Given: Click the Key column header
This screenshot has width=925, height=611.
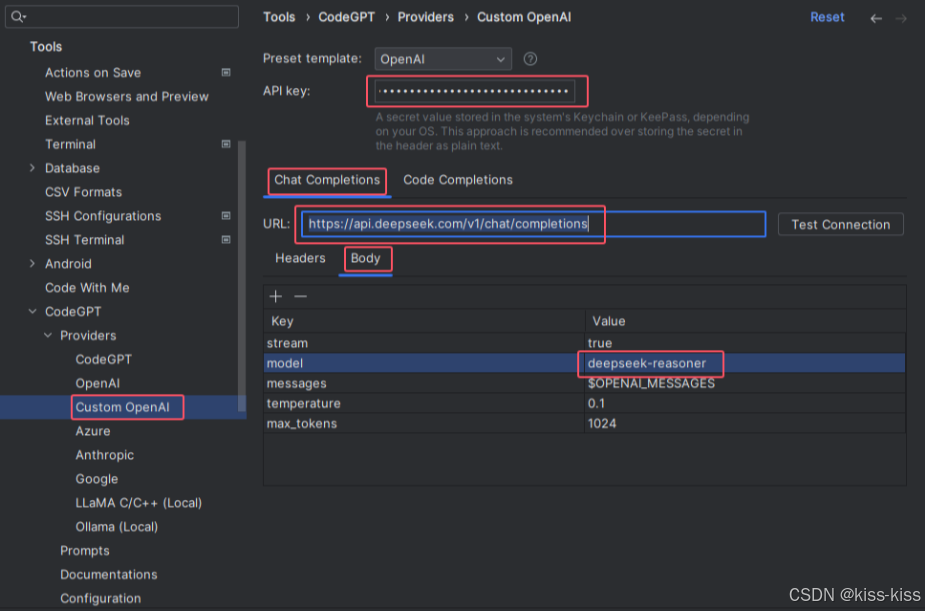Looking at the screenshot, I should 424,321.
